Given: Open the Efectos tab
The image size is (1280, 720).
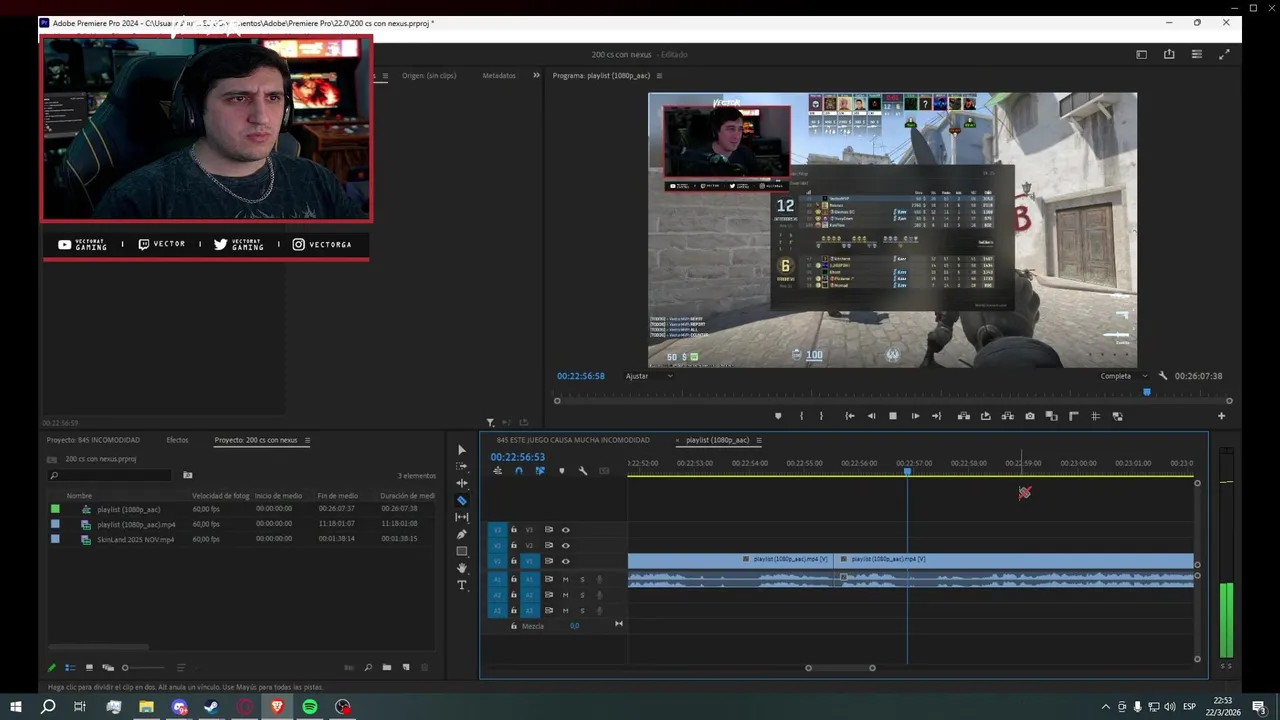Looking at the screenshot, I should [177, 440].
